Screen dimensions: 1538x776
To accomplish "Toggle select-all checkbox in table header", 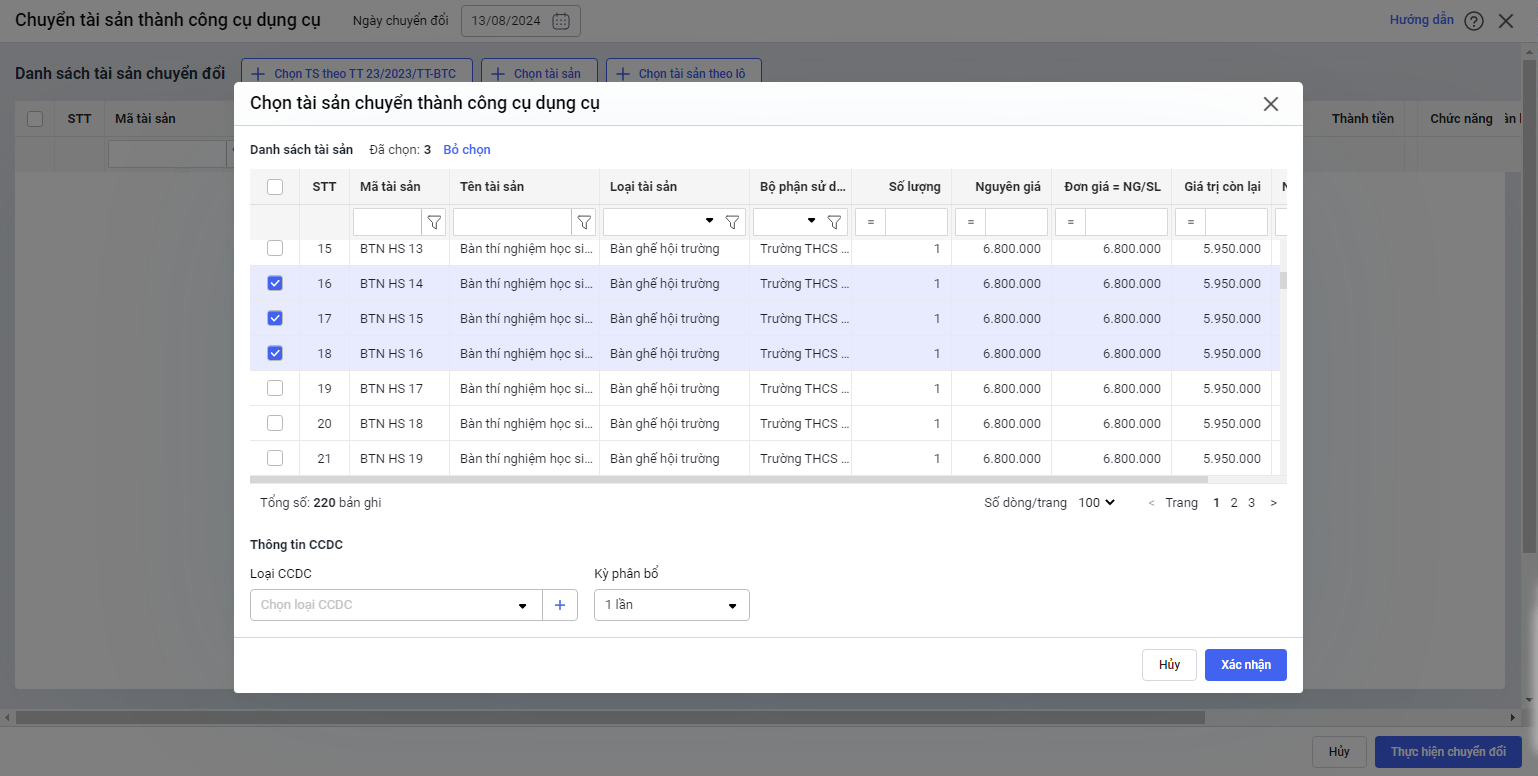I will [x=275, y=187].
